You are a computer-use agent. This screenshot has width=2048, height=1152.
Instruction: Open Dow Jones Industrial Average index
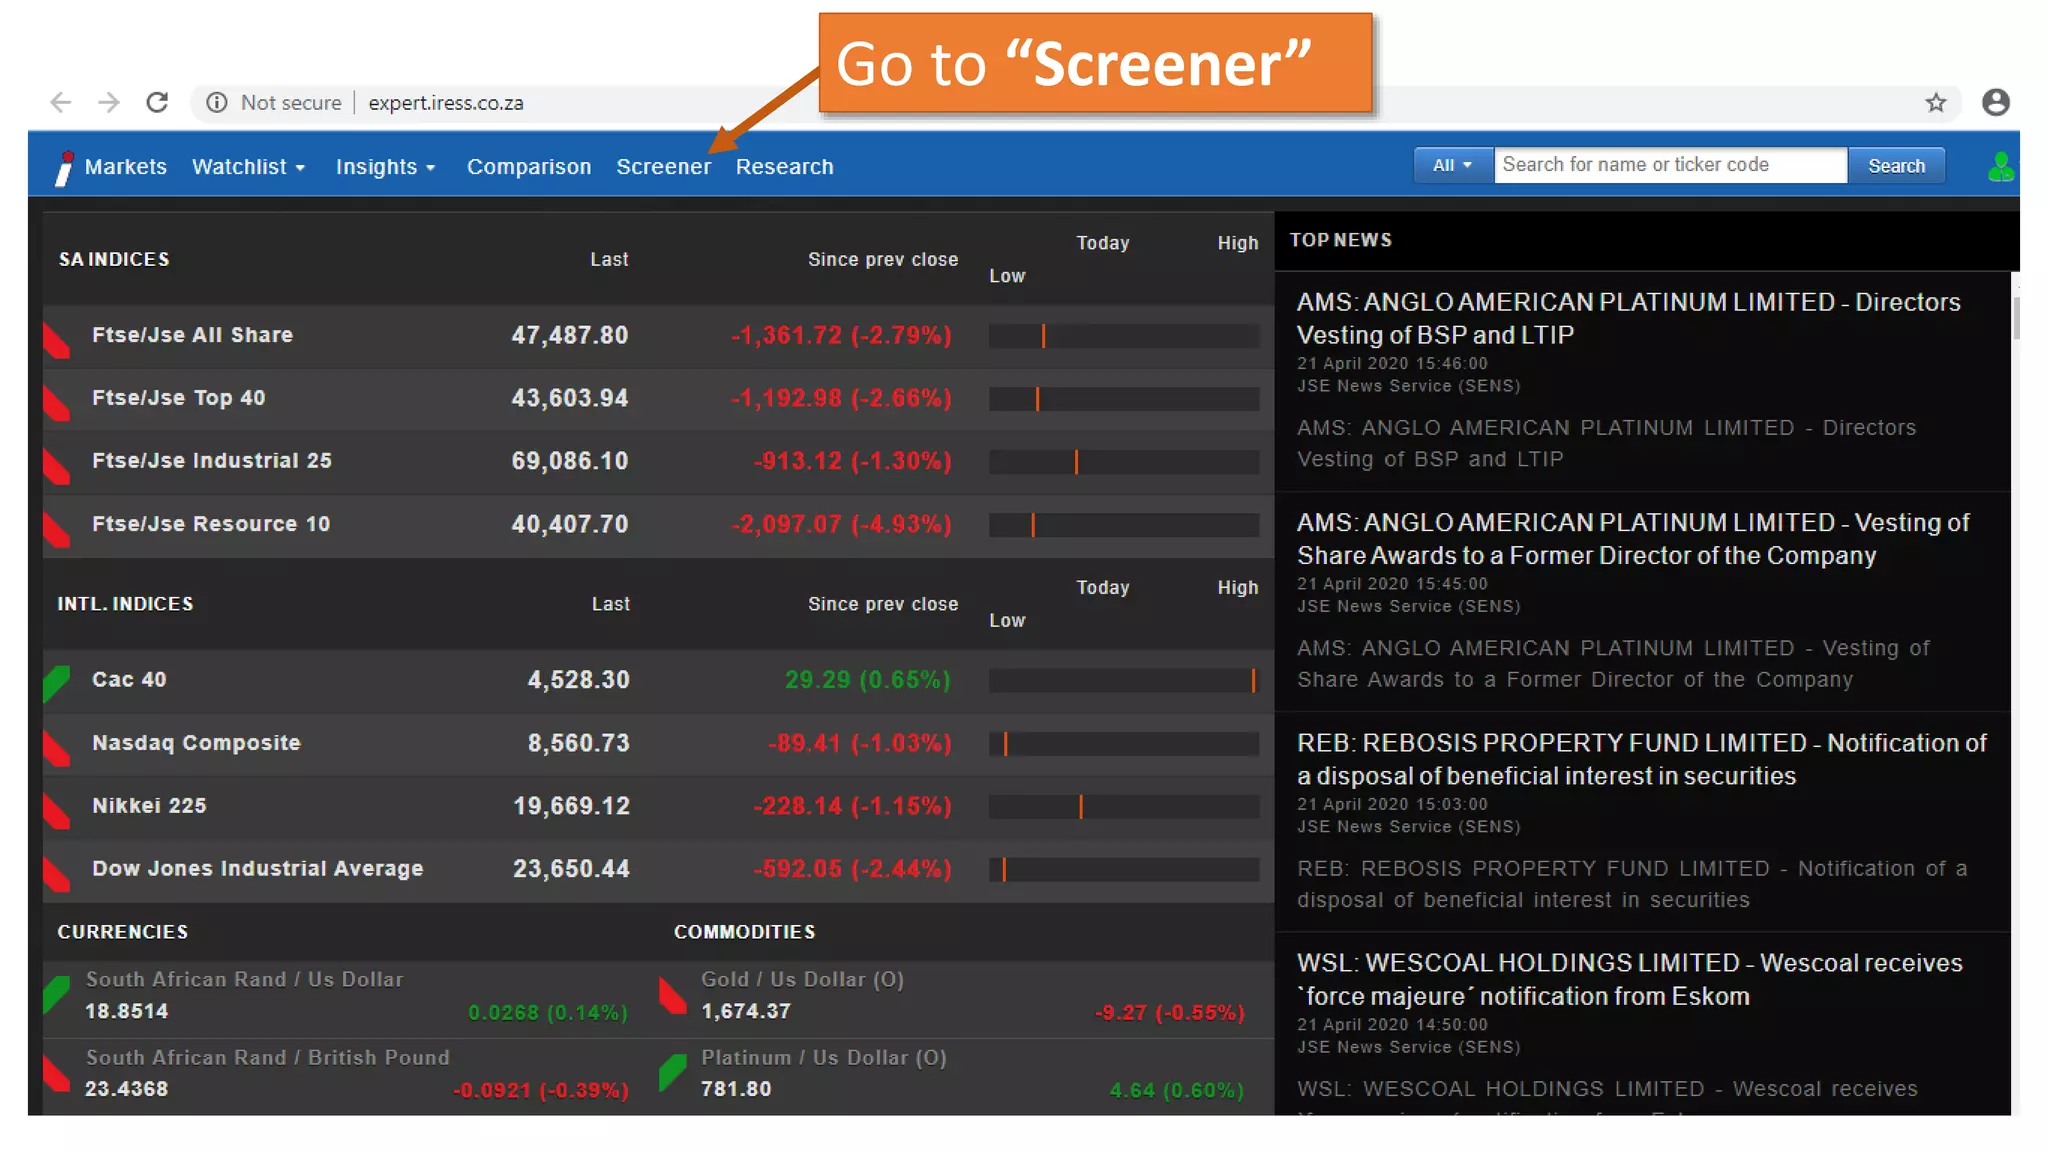258,869
